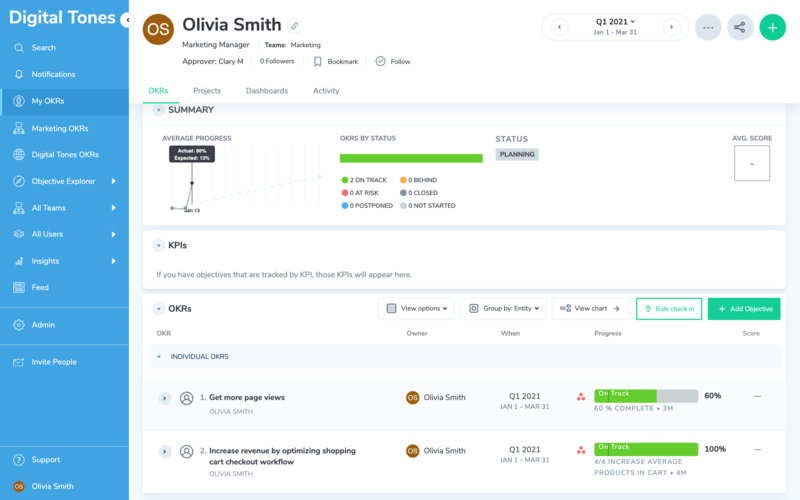
Task: Open Admin settings in sidebar
Action: coord(43,325)
